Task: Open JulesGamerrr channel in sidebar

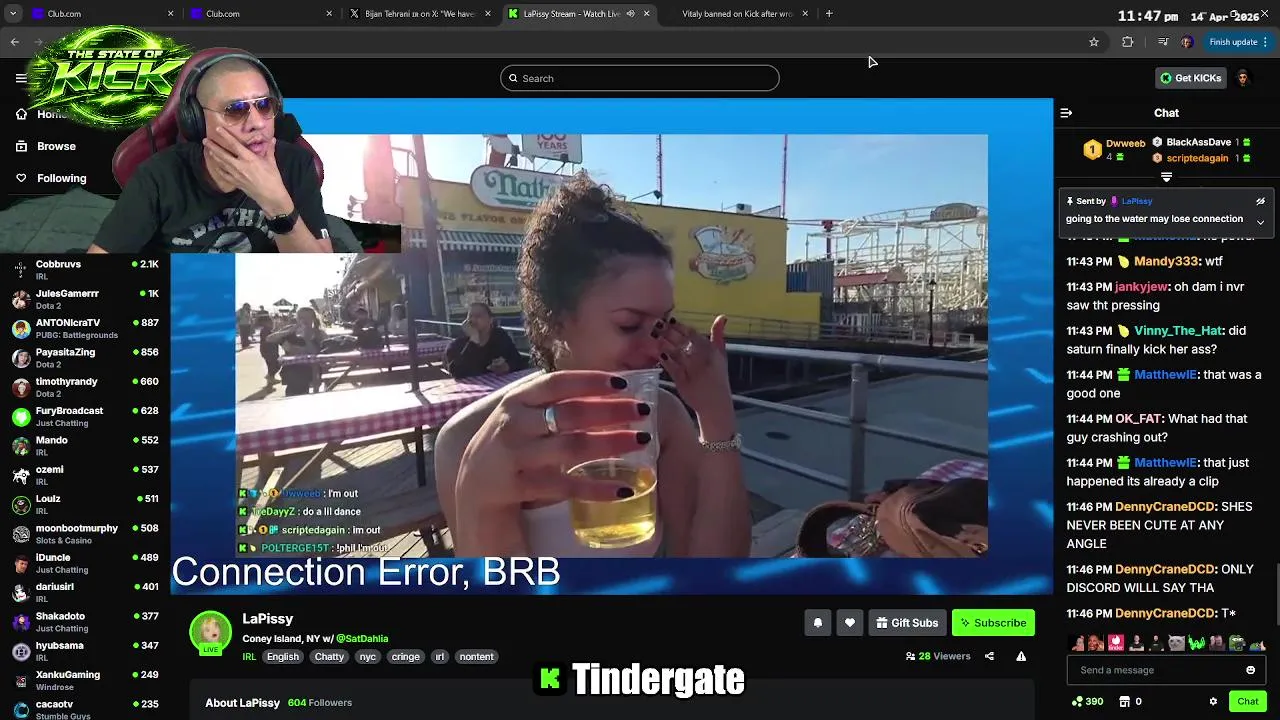Action: coord(85,299)
